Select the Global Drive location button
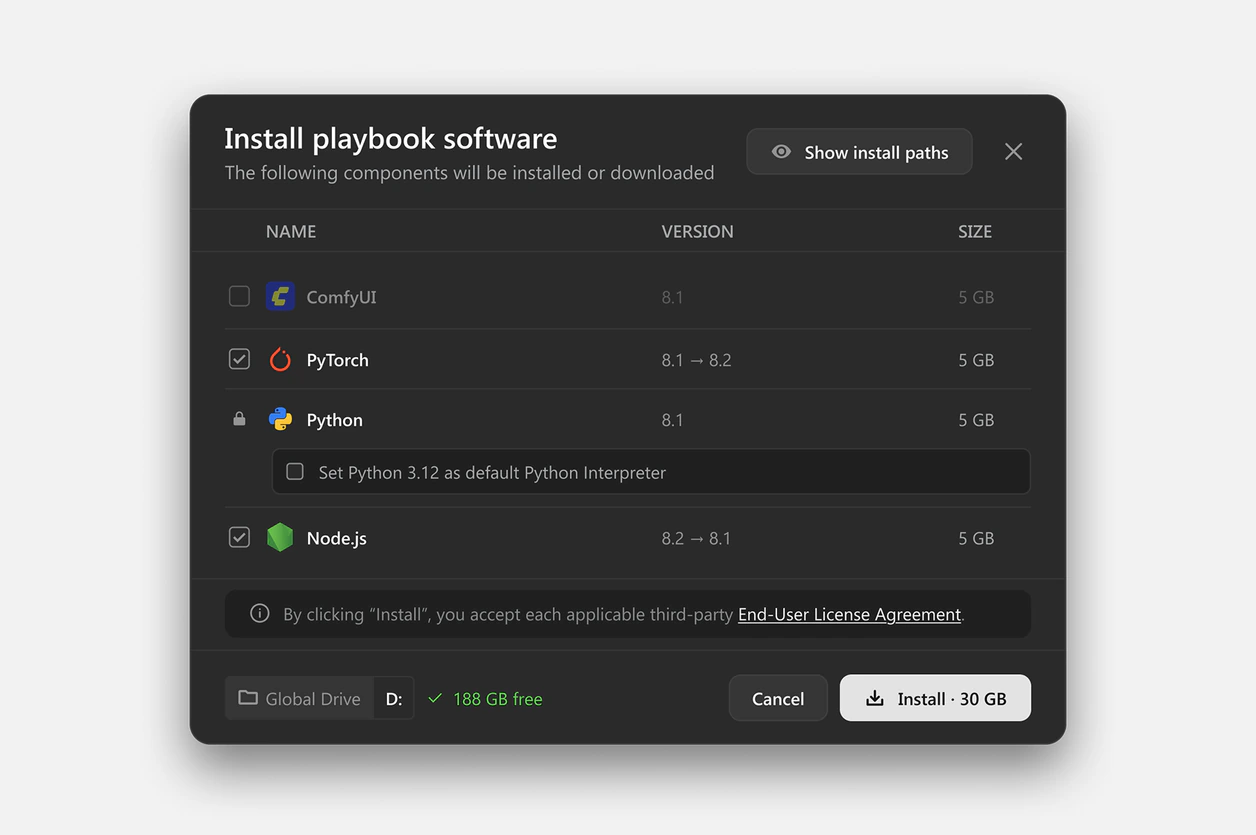 [299, 698]
